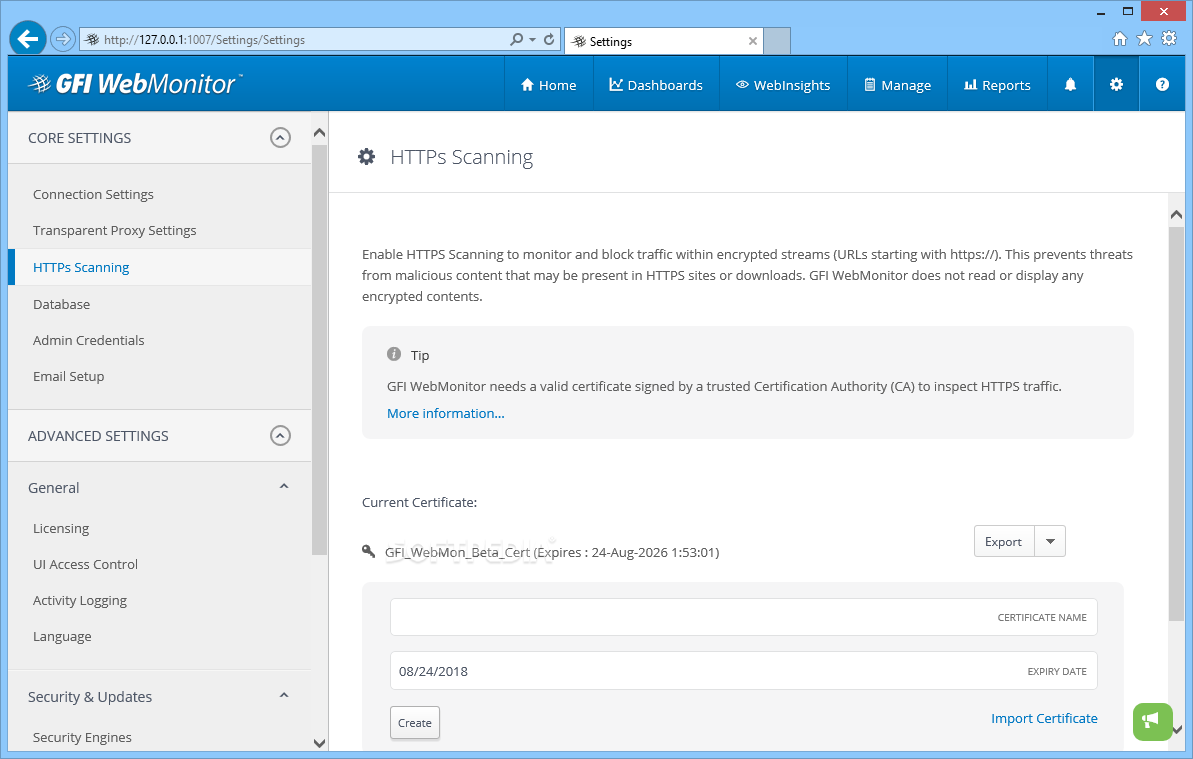Open the Dashboards menu
Screen dimensions: 1193x759
pos(656,85)
